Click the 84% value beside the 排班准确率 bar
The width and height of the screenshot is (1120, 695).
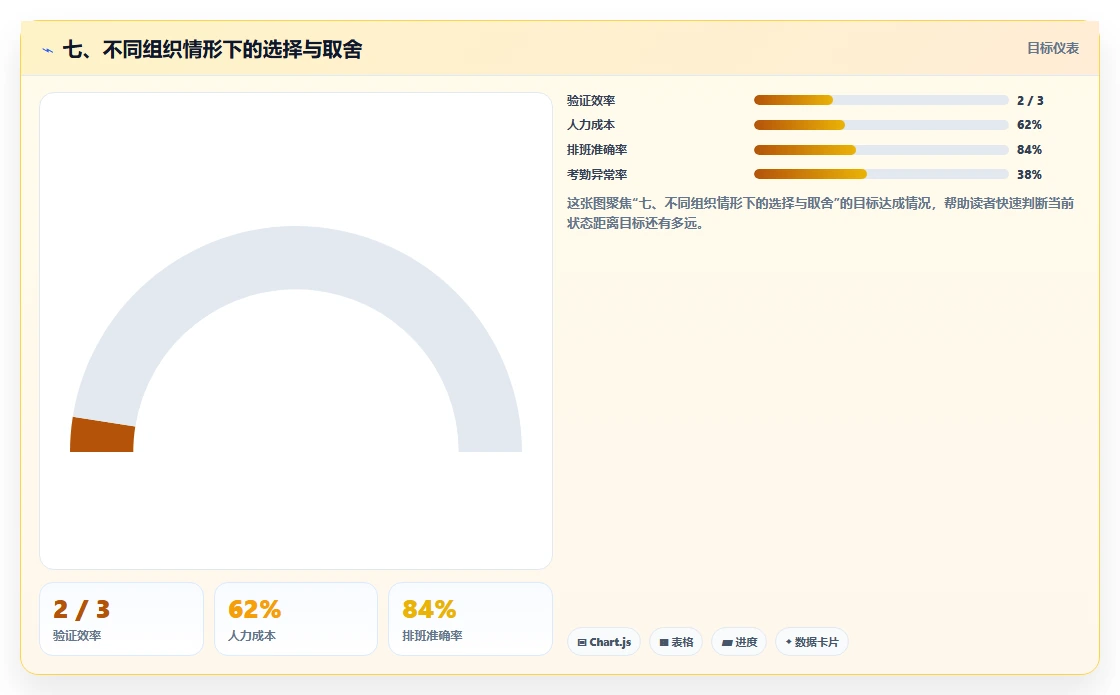click(x=1029, y=150)
